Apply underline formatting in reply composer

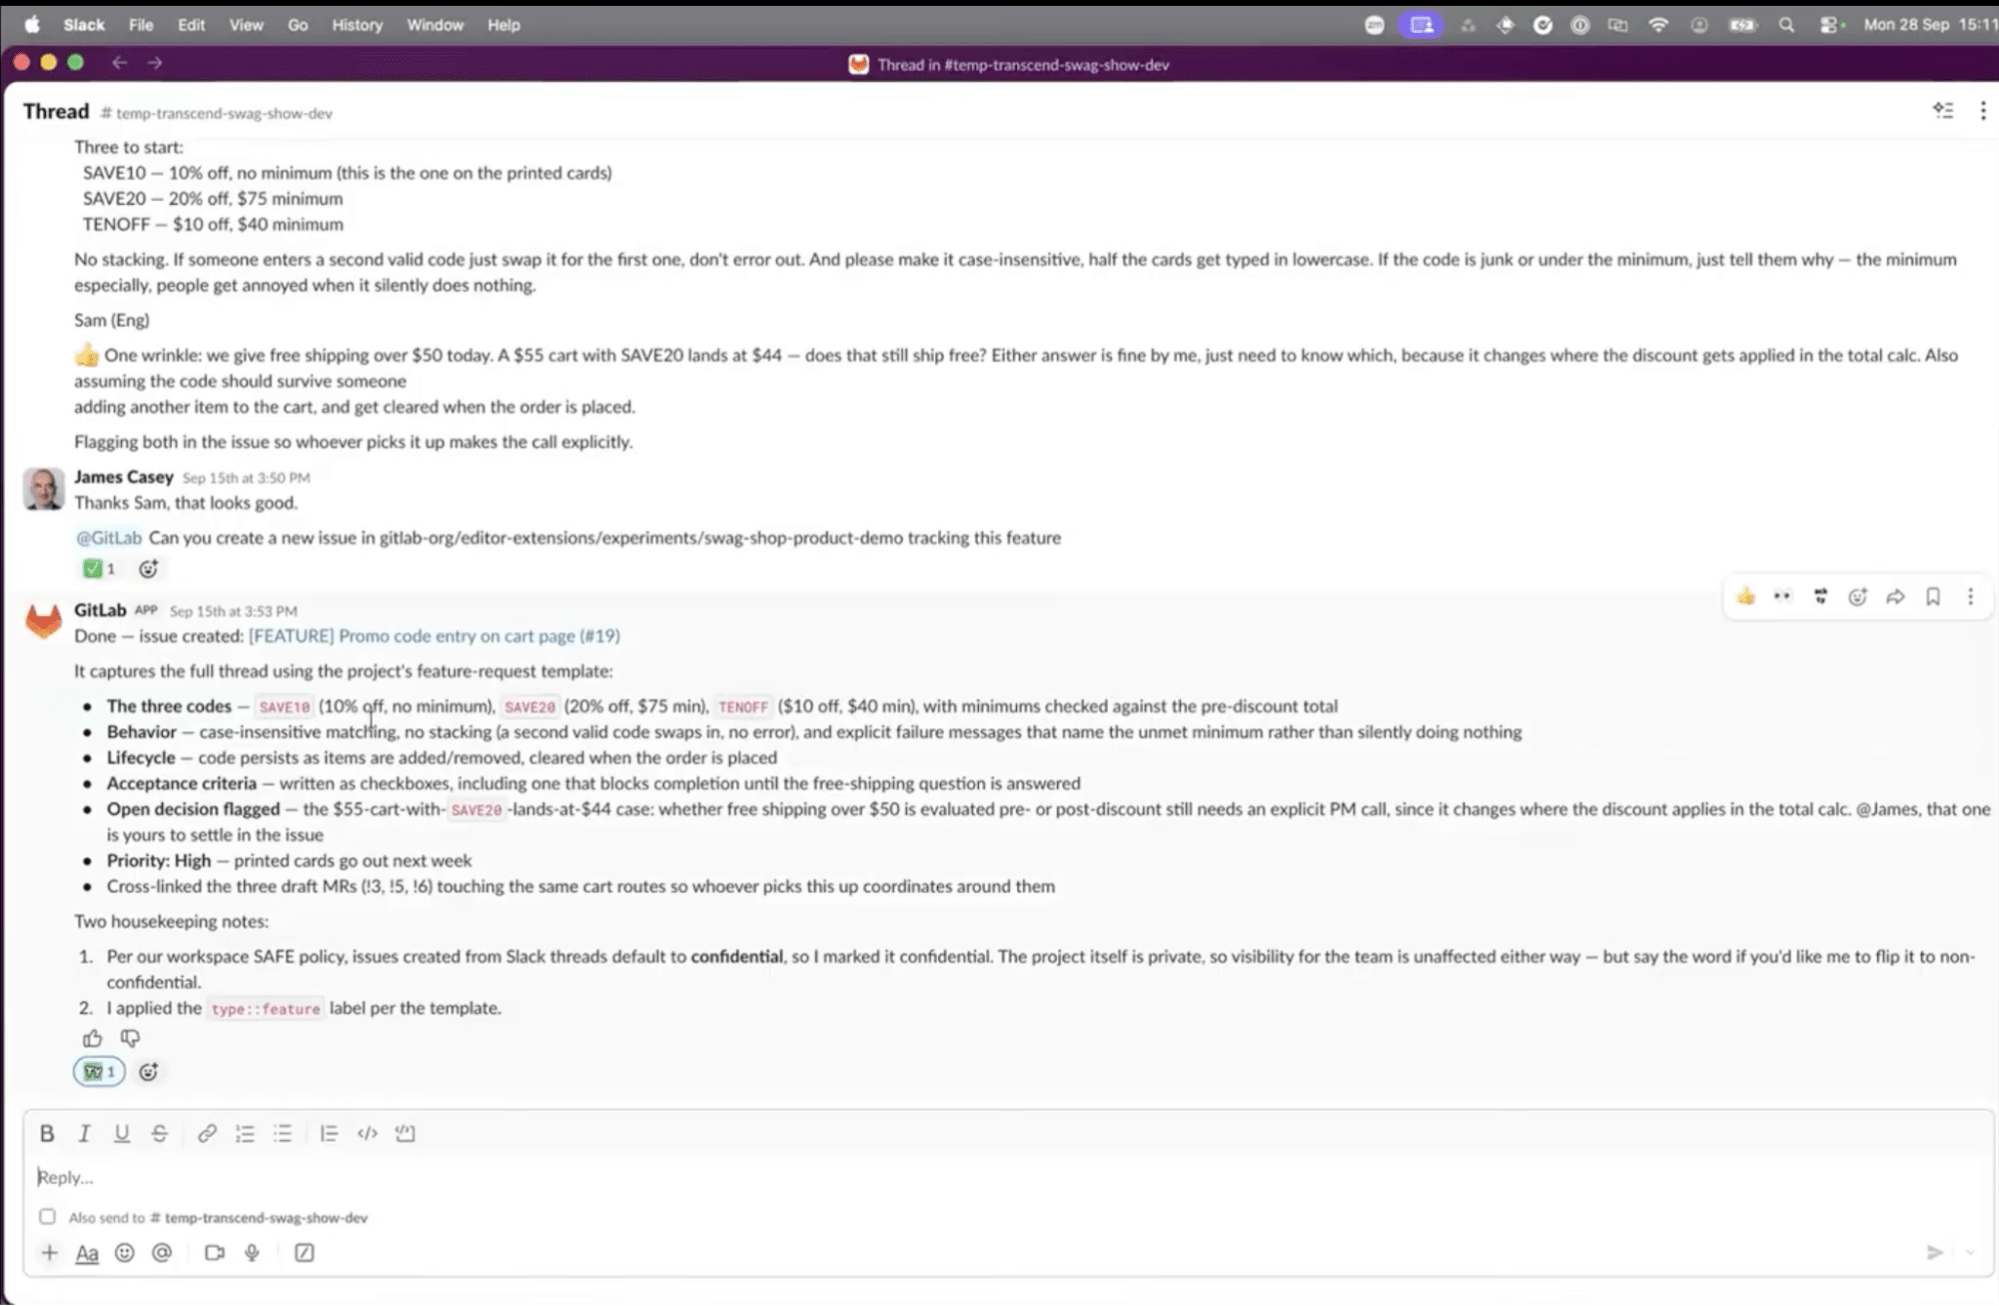(x=121, y=1133)
